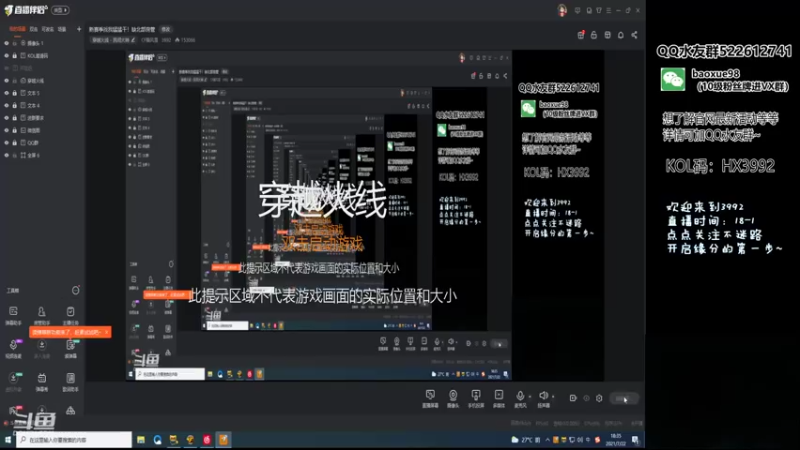Open the info icon in bottom toolbar
This screenshot has height=450, width=800.
point(586,398)
